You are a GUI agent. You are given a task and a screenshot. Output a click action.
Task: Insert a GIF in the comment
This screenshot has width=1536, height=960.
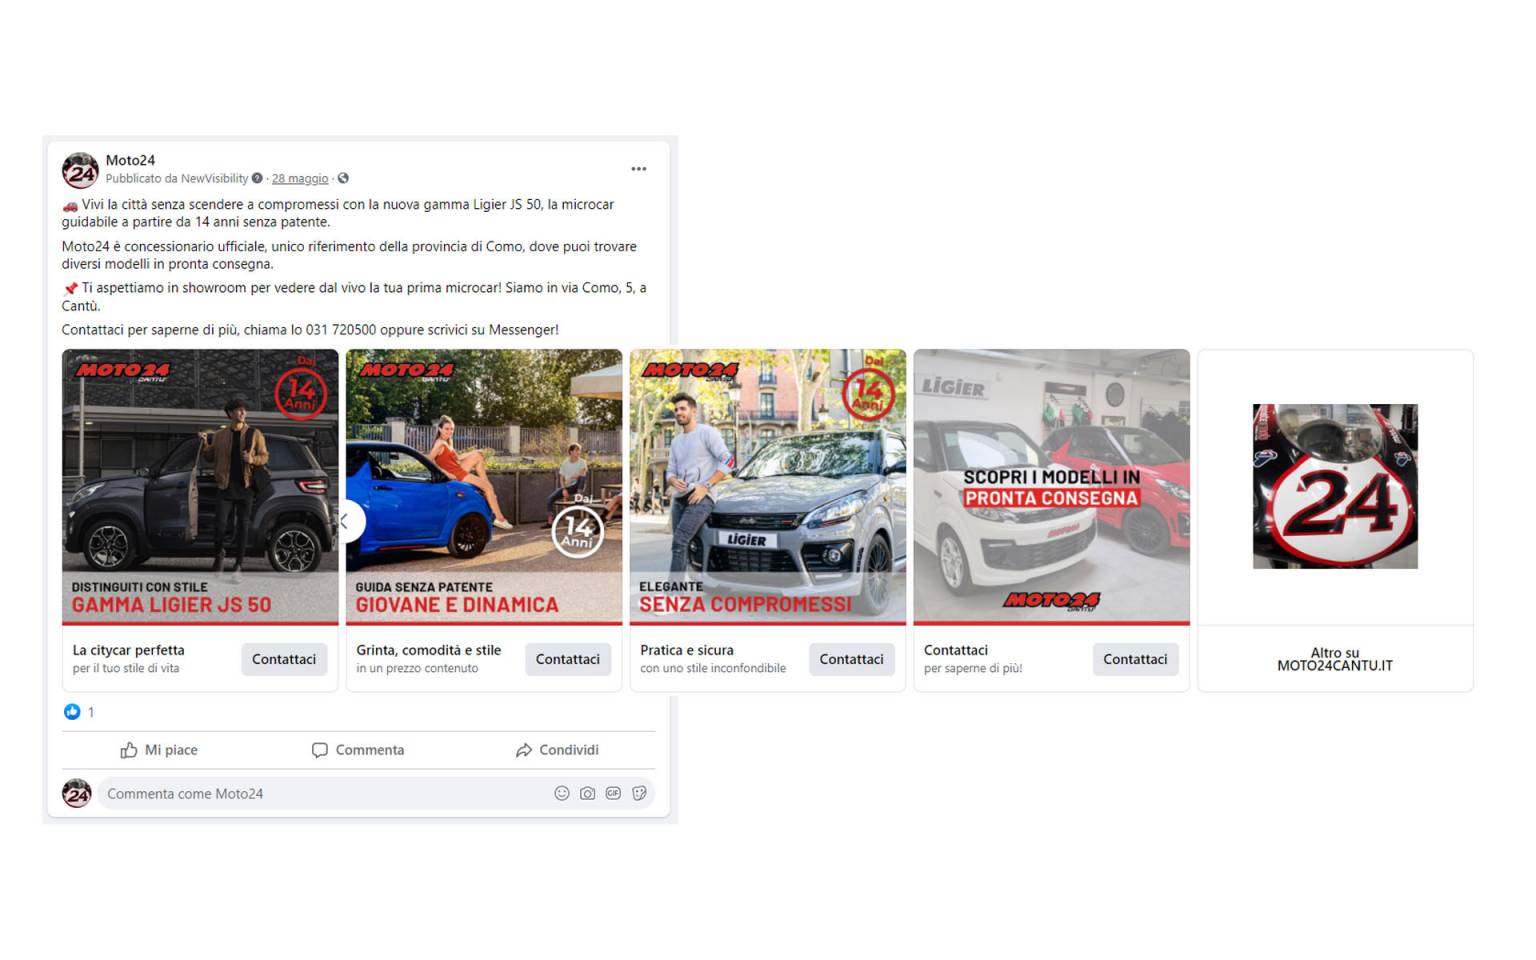[613, 793]
